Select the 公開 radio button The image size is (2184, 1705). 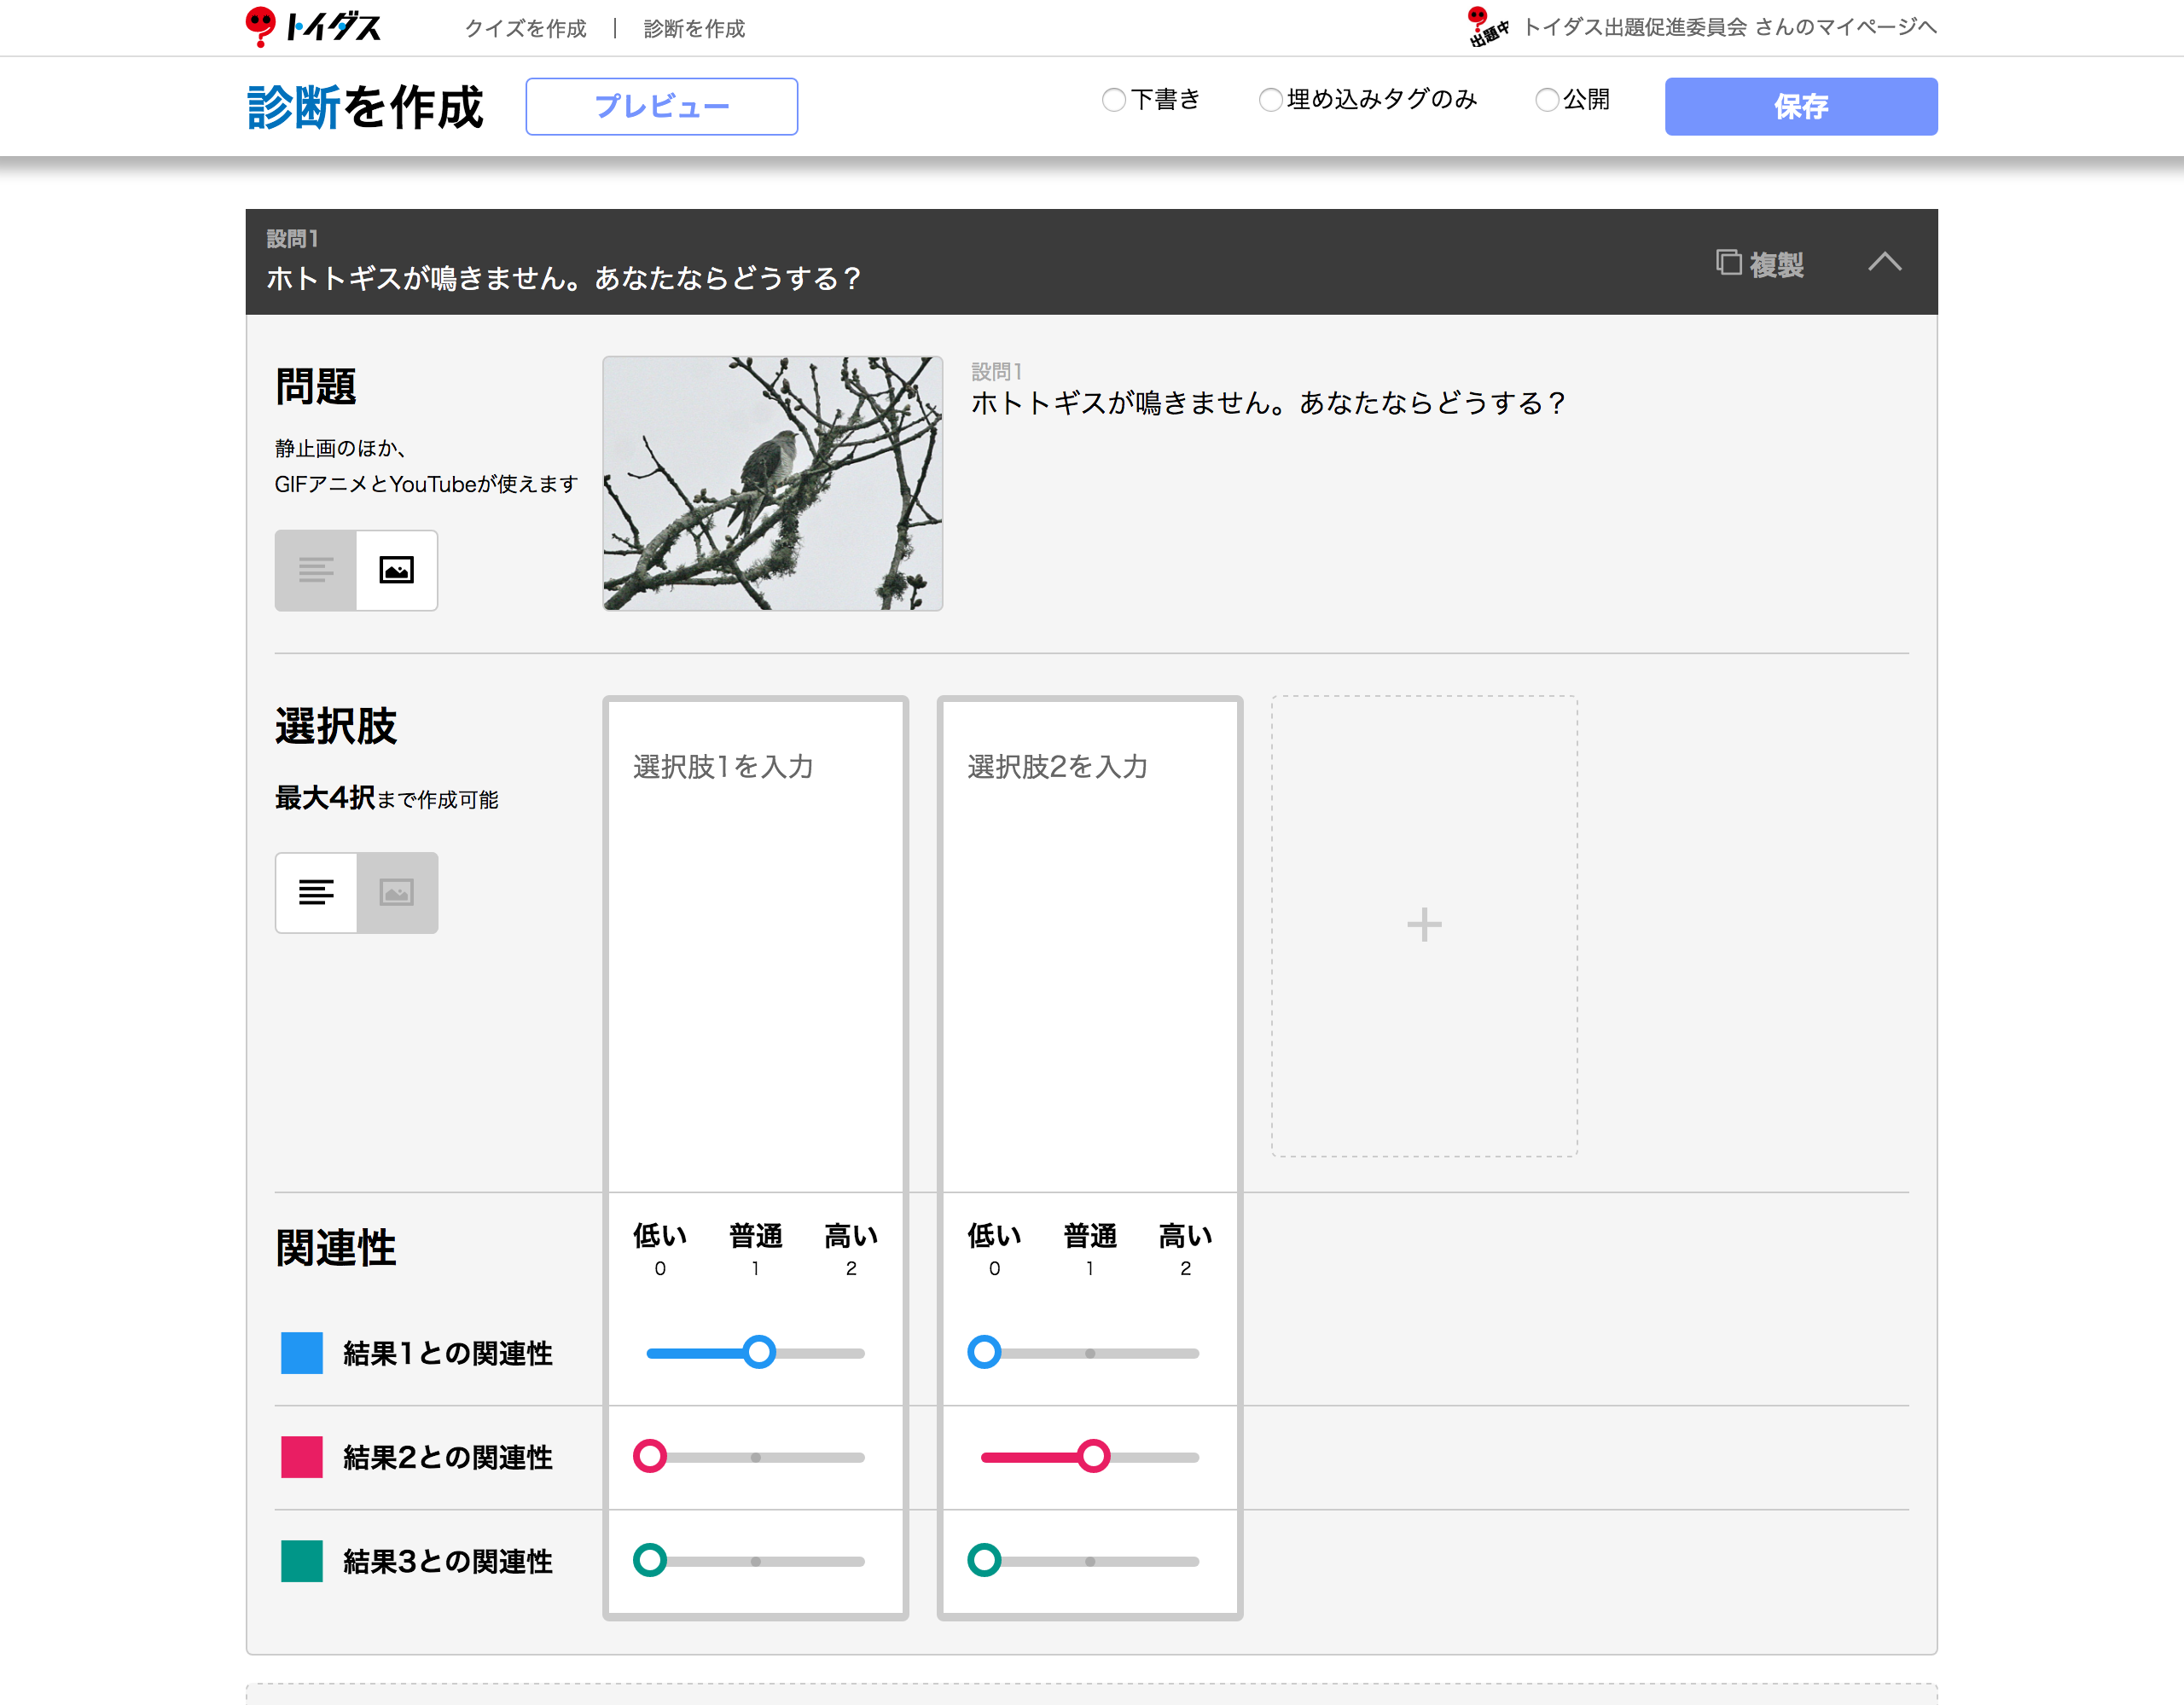pos(1547,100)
